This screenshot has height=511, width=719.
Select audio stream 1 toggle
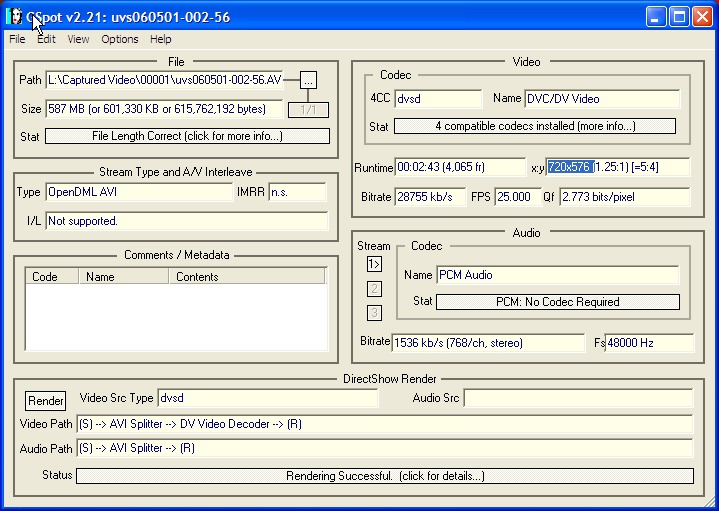click(374, 264)
